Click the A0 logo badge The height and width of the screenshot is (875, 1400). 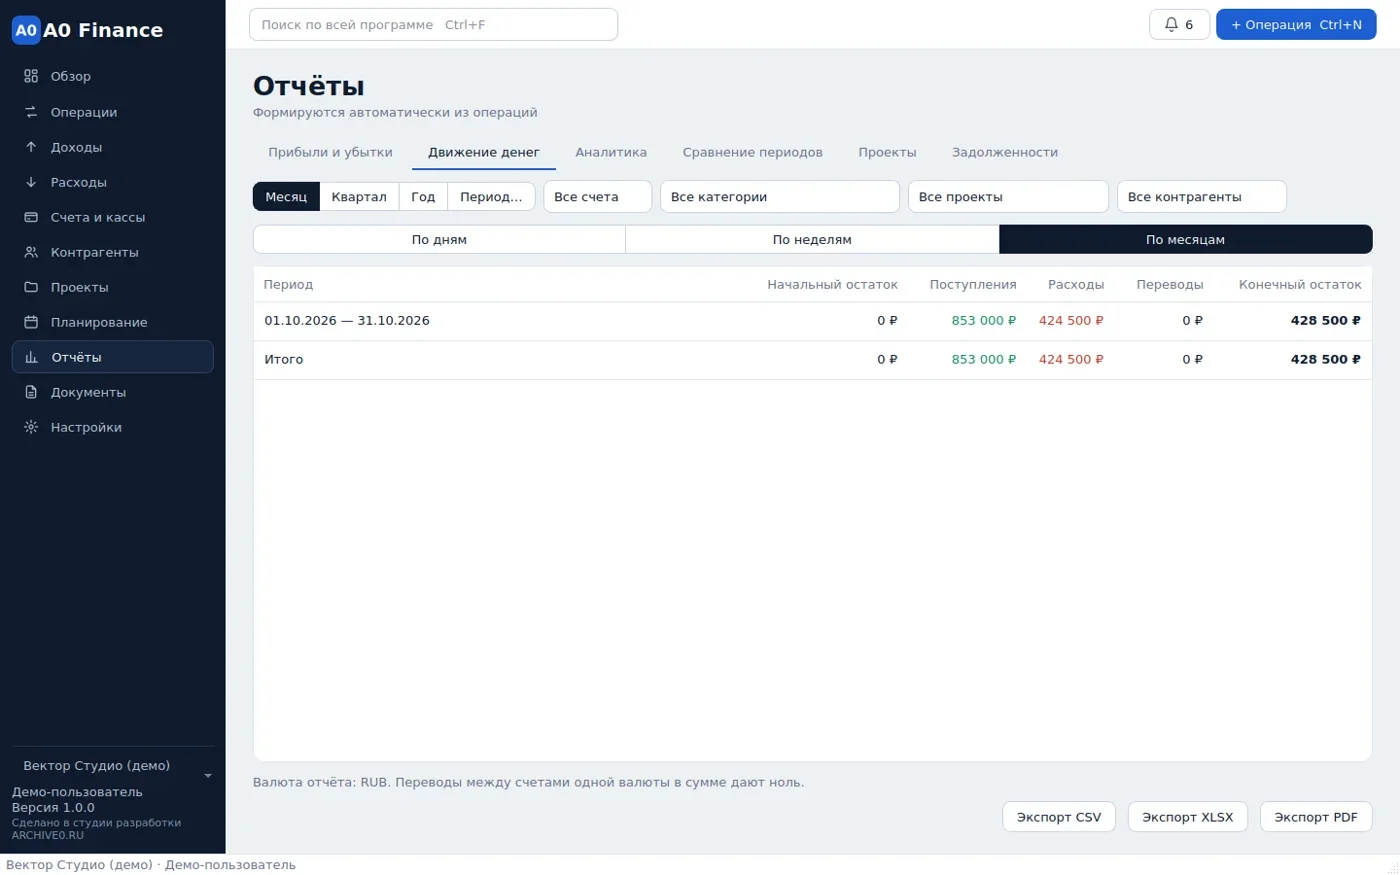[x=26, y=30]
